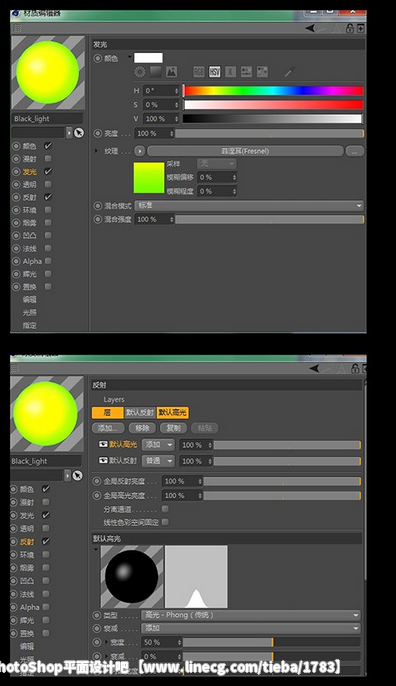Viewport: 396px width, 686px height.
Task: Toggle the eye icon for 默认反射 layer
Action: (103, 461)
